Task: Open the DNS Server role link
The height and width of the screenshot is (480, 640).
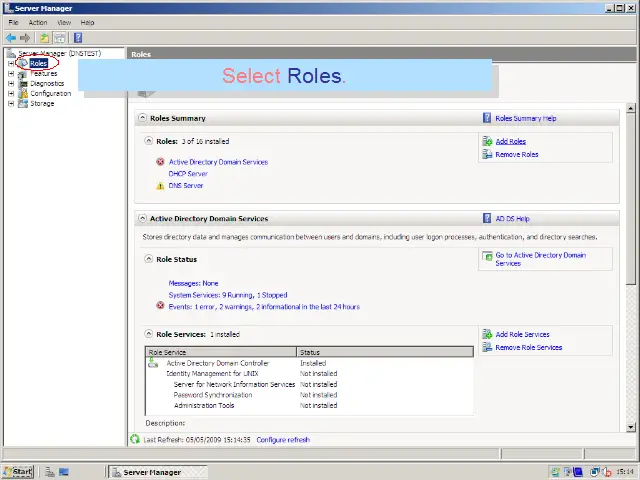Action: coord(186,186)
